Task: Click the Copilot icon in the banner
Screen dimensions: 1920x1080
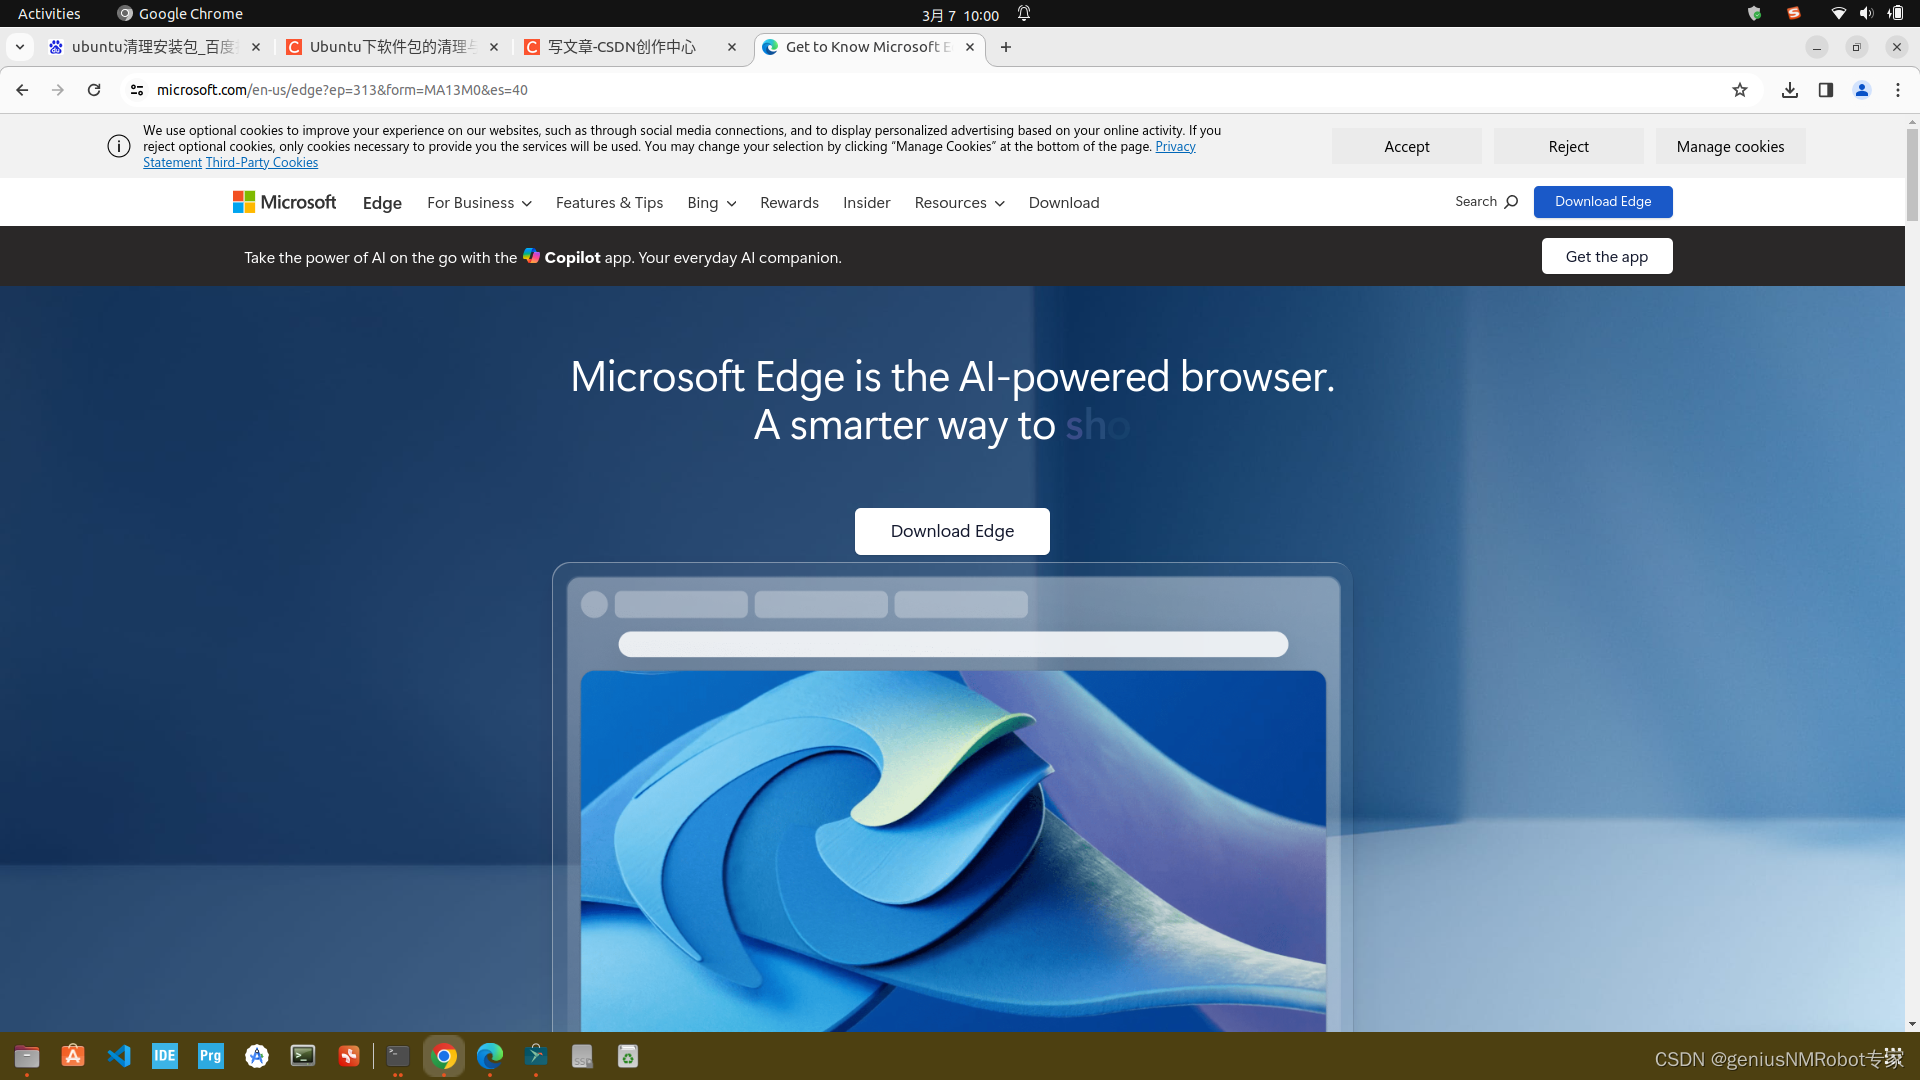Action: click(530, 256)
